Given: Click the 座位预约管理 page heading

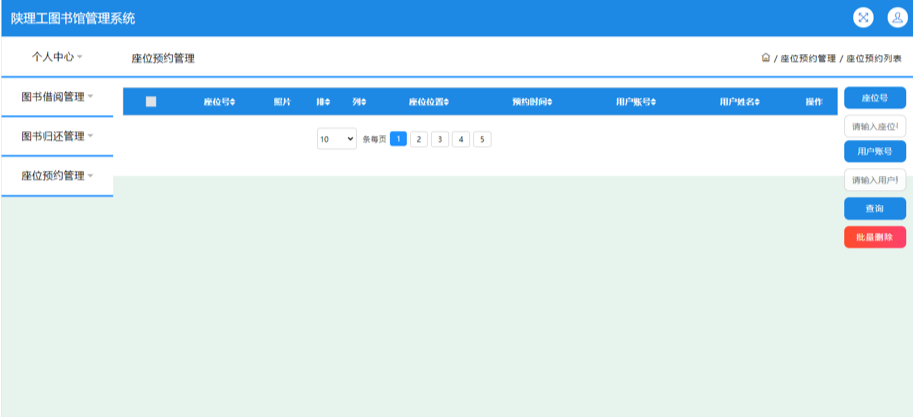Looking at the screenshot, I should pos(163,58).
